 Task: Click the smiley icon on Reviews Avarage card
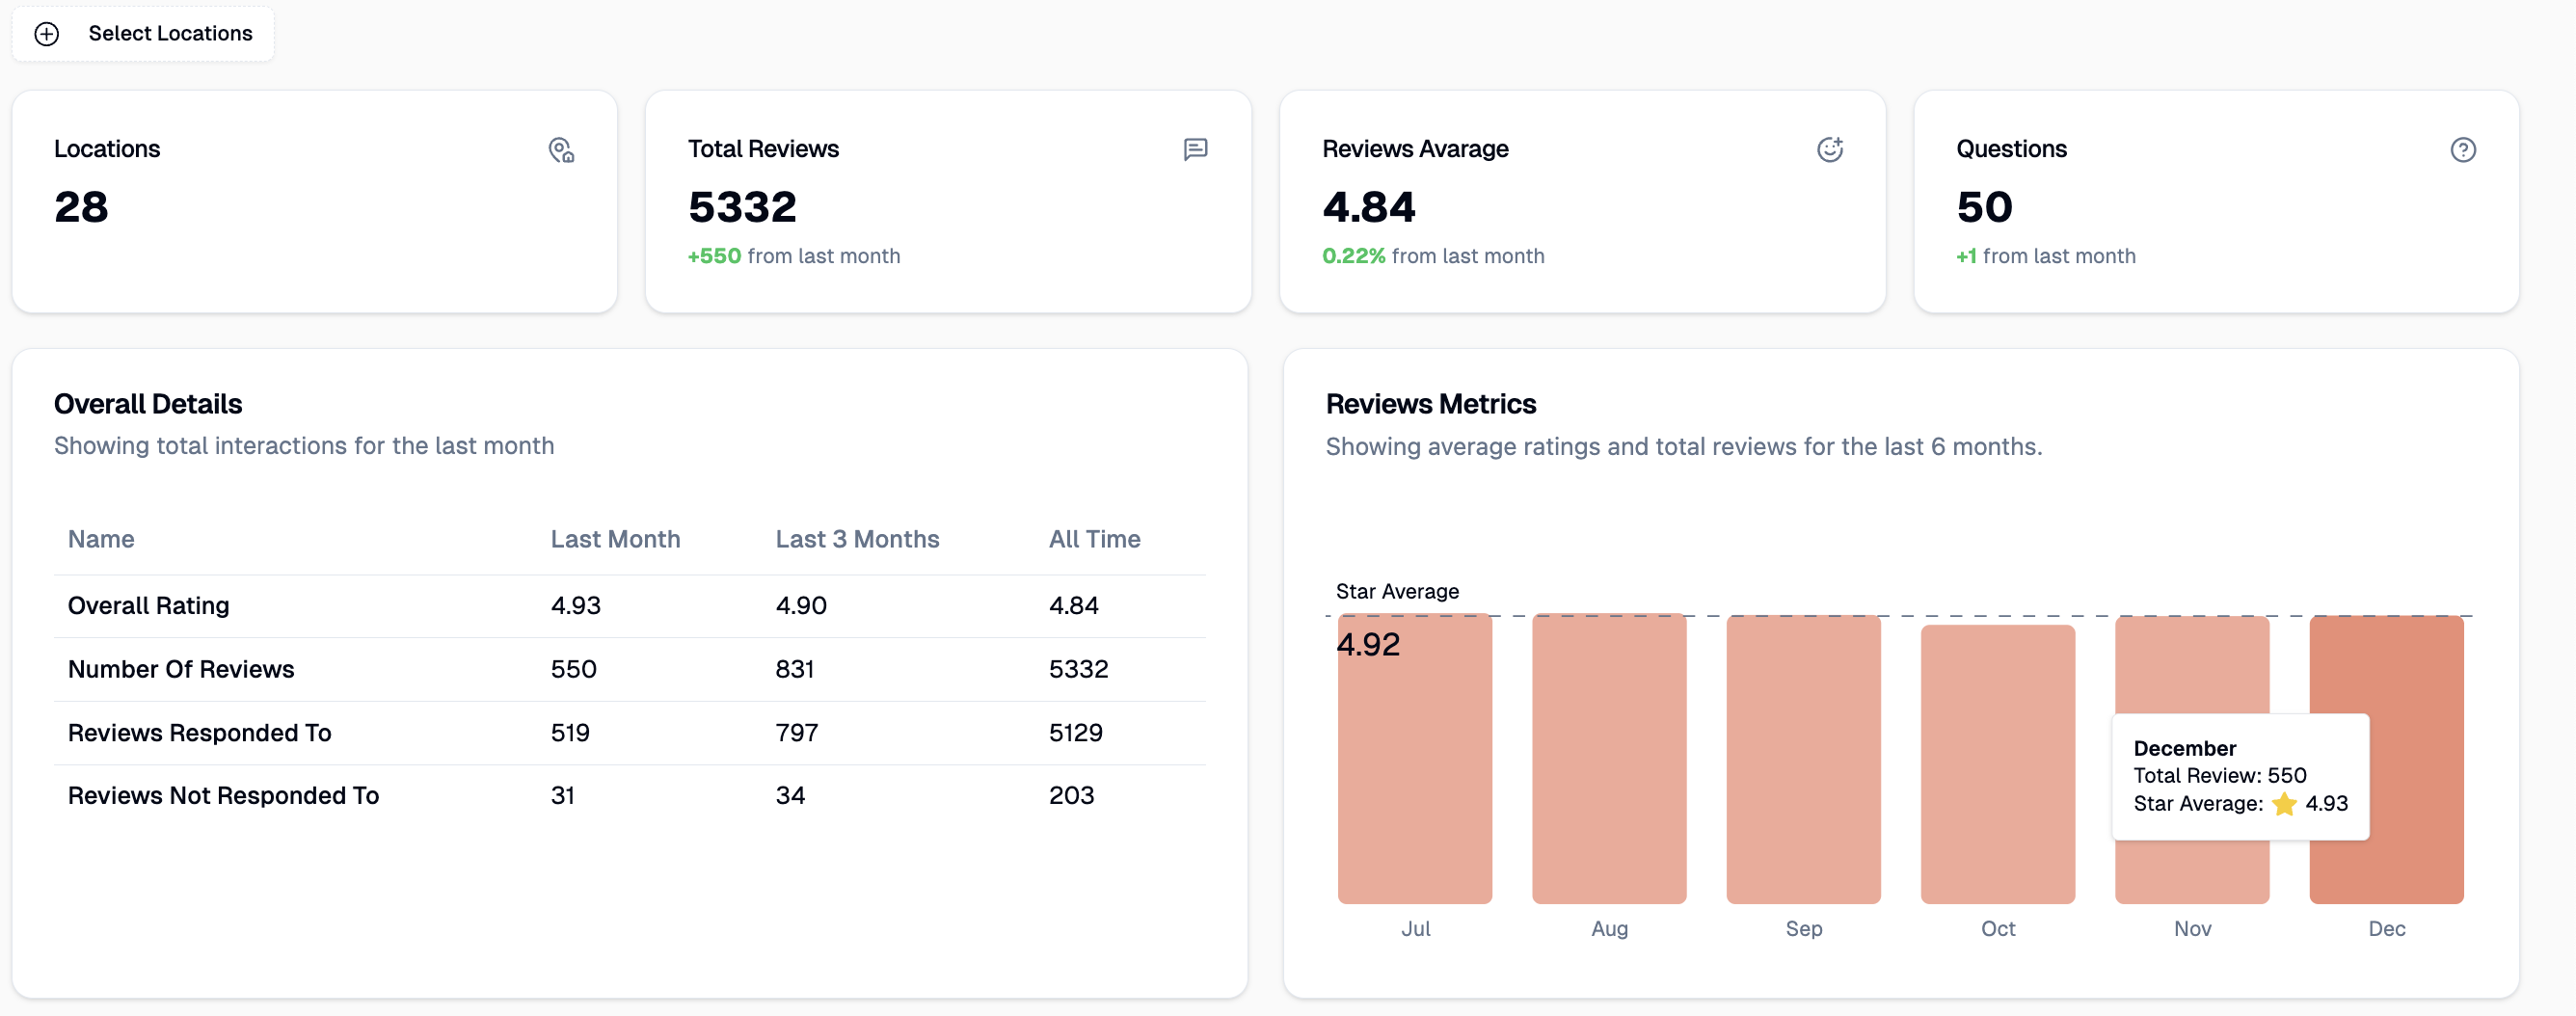(1829, 150)
